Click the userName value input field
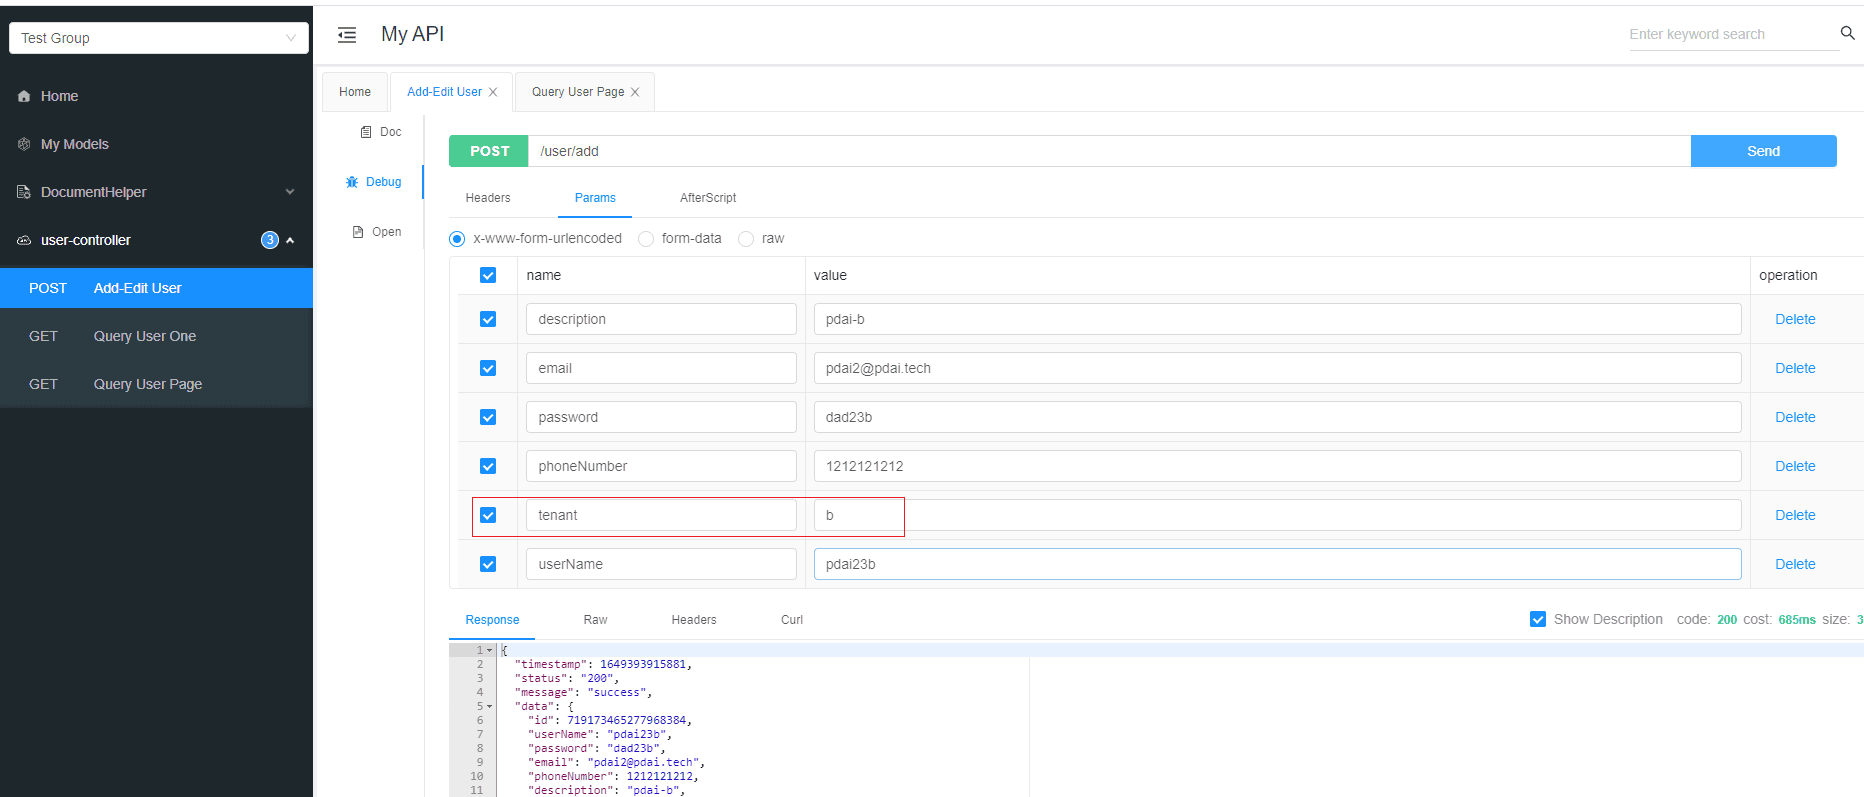This screenshot has height=797, width=1864. tap(1277, 564)
